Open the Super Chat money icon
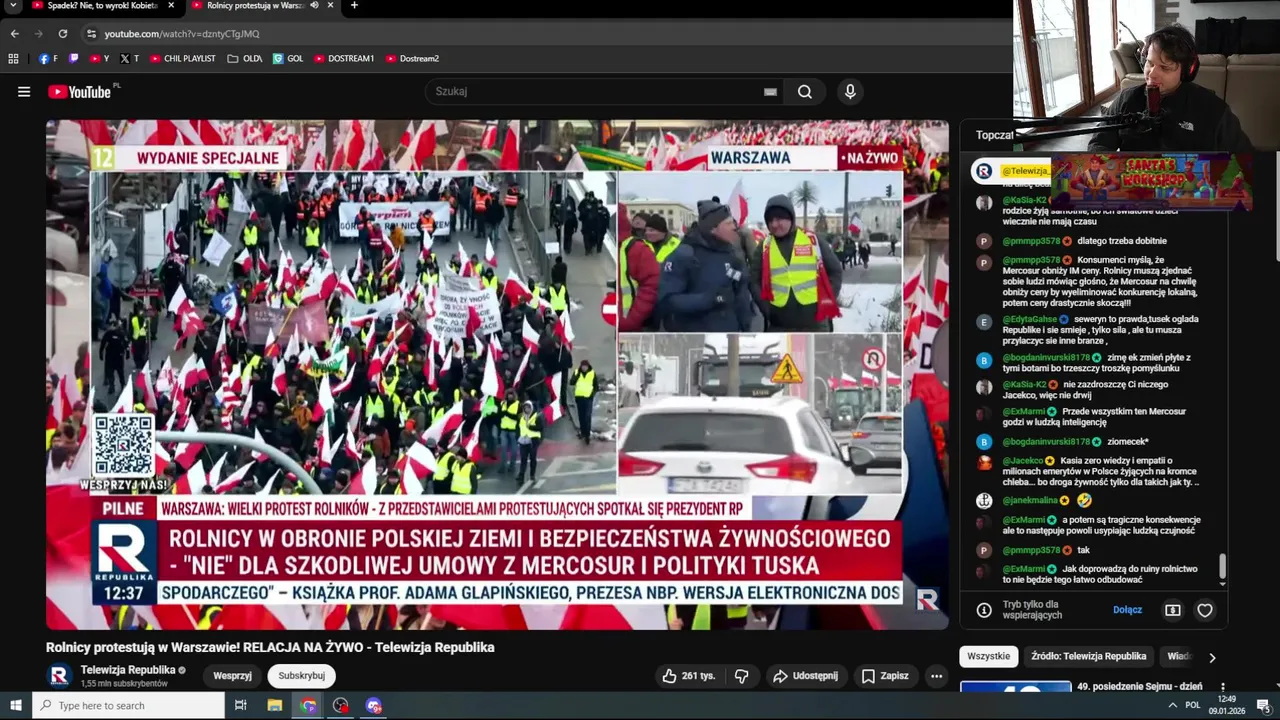Viewport: 1280px width, 720px height. pyautogui.click(x=1173, y=610)
